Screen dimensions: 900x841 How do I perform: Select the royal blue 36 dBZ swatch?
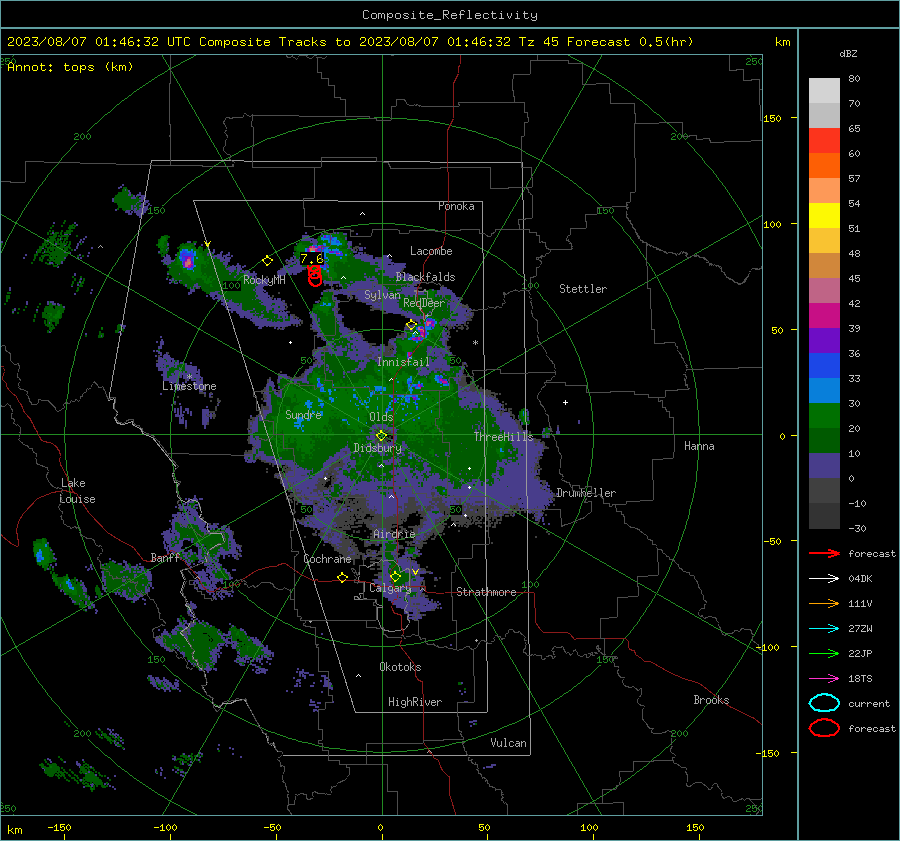[x=824, y=365]
